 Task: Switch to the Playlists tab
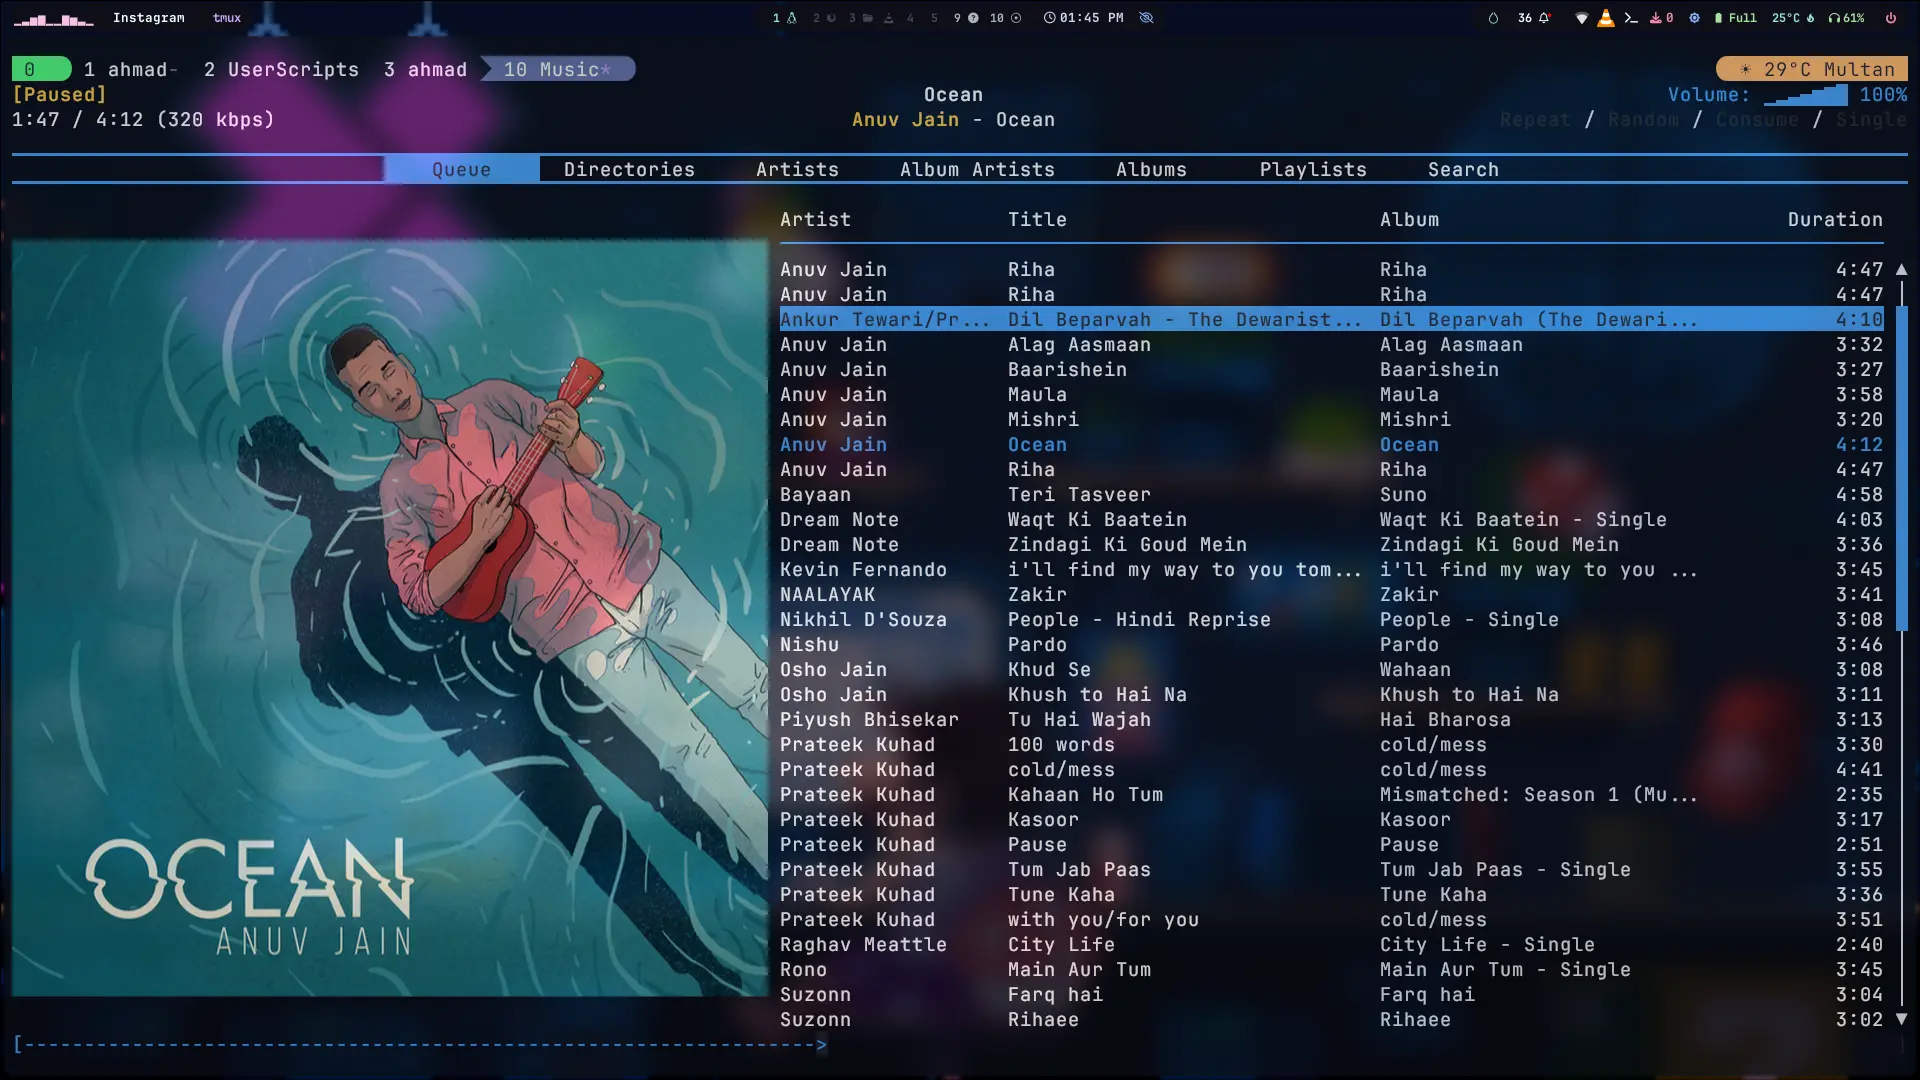pyautogui.click(x=1312, y=170)
